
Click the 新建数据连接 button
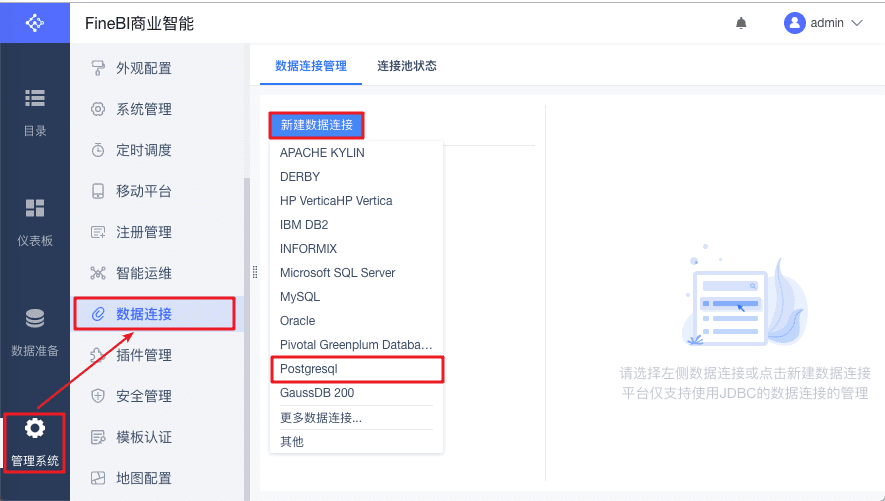[x=317, y=125]
